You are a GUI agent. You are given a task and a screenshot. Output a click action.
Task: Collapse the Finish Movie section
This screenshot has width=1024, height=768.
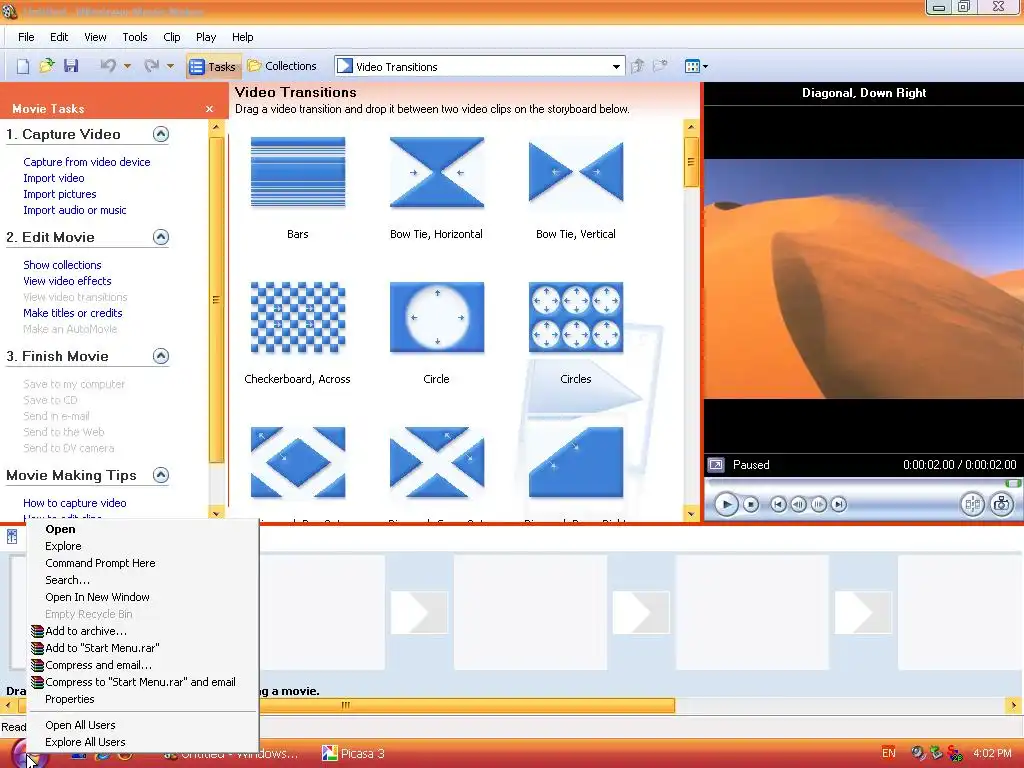point(161,356)
